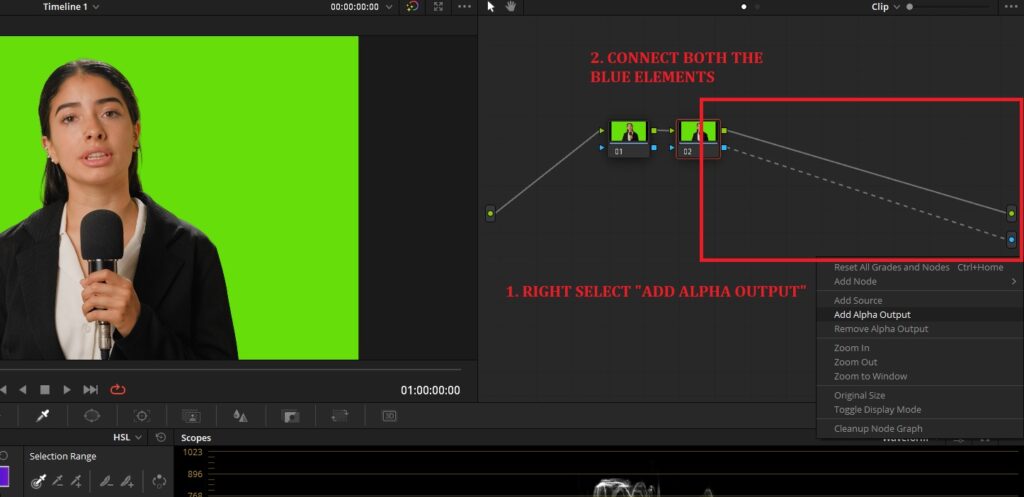Screen dimensions: 1024x497
Task: Select the Qualifier eyedropper palette icon
Action: point(43,415)
